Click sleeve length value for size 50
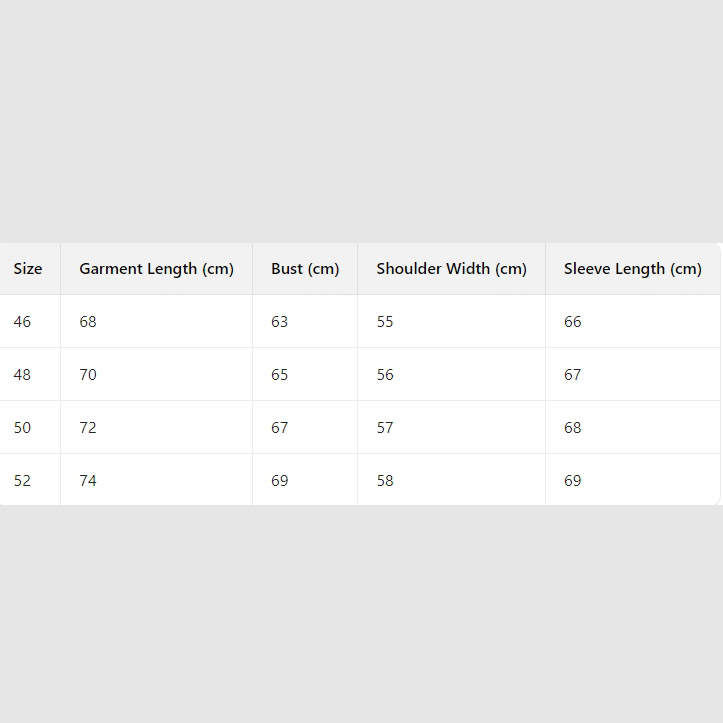 click(x=573, y=428)
